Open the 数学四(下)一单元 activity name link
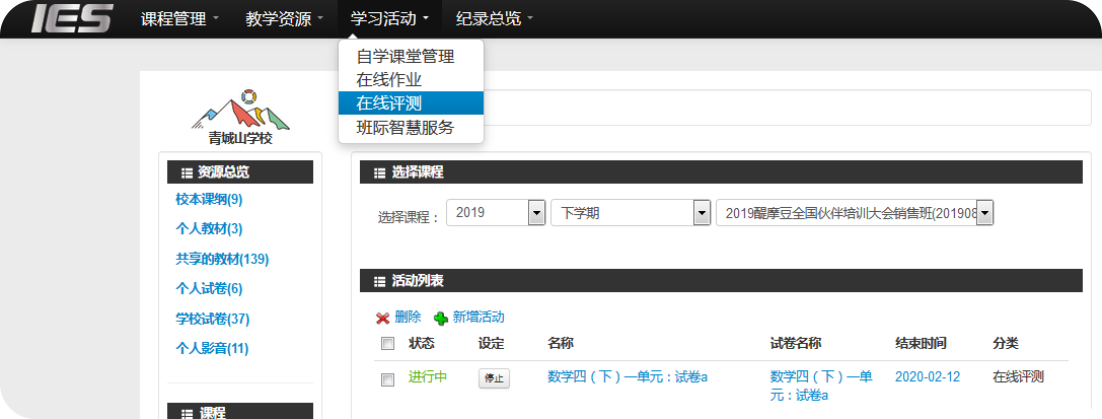This screenshot has height=419, width=1102. pos(627,377)
